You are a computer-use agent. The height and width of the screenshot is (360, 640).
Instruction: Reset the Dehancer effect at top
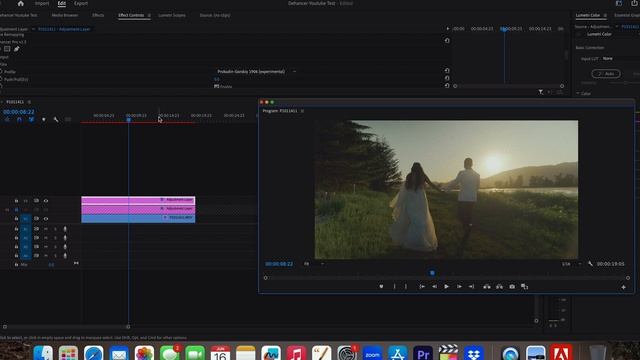tap(447, 40)
